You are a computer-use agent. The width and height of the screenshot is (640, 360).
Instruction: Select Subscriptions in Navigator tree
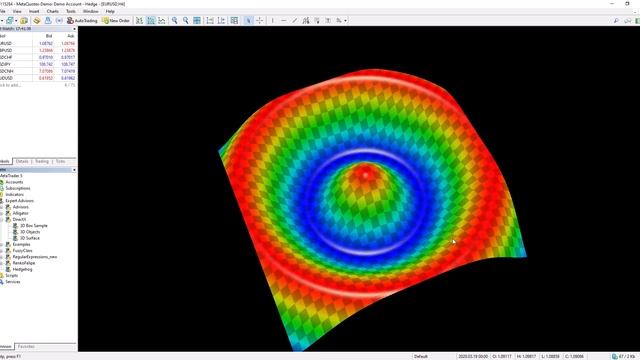18,188
